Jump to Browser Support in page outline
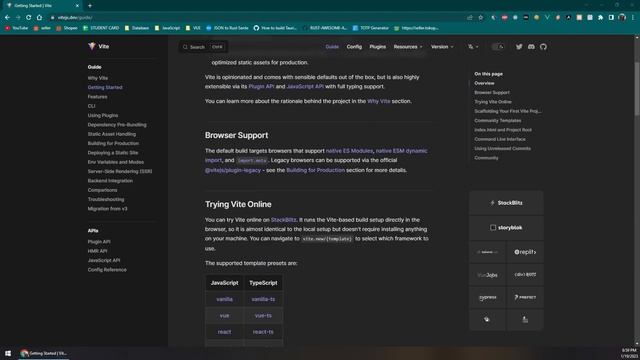 (492, 93)
